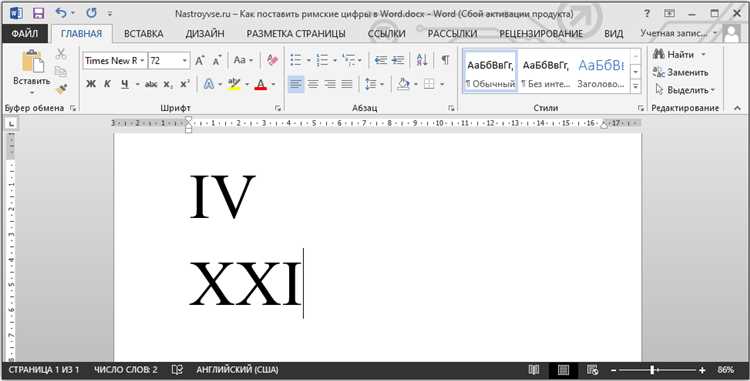Clear all formatting eraser icon
The image size is (750, 381).
[272, 60]
